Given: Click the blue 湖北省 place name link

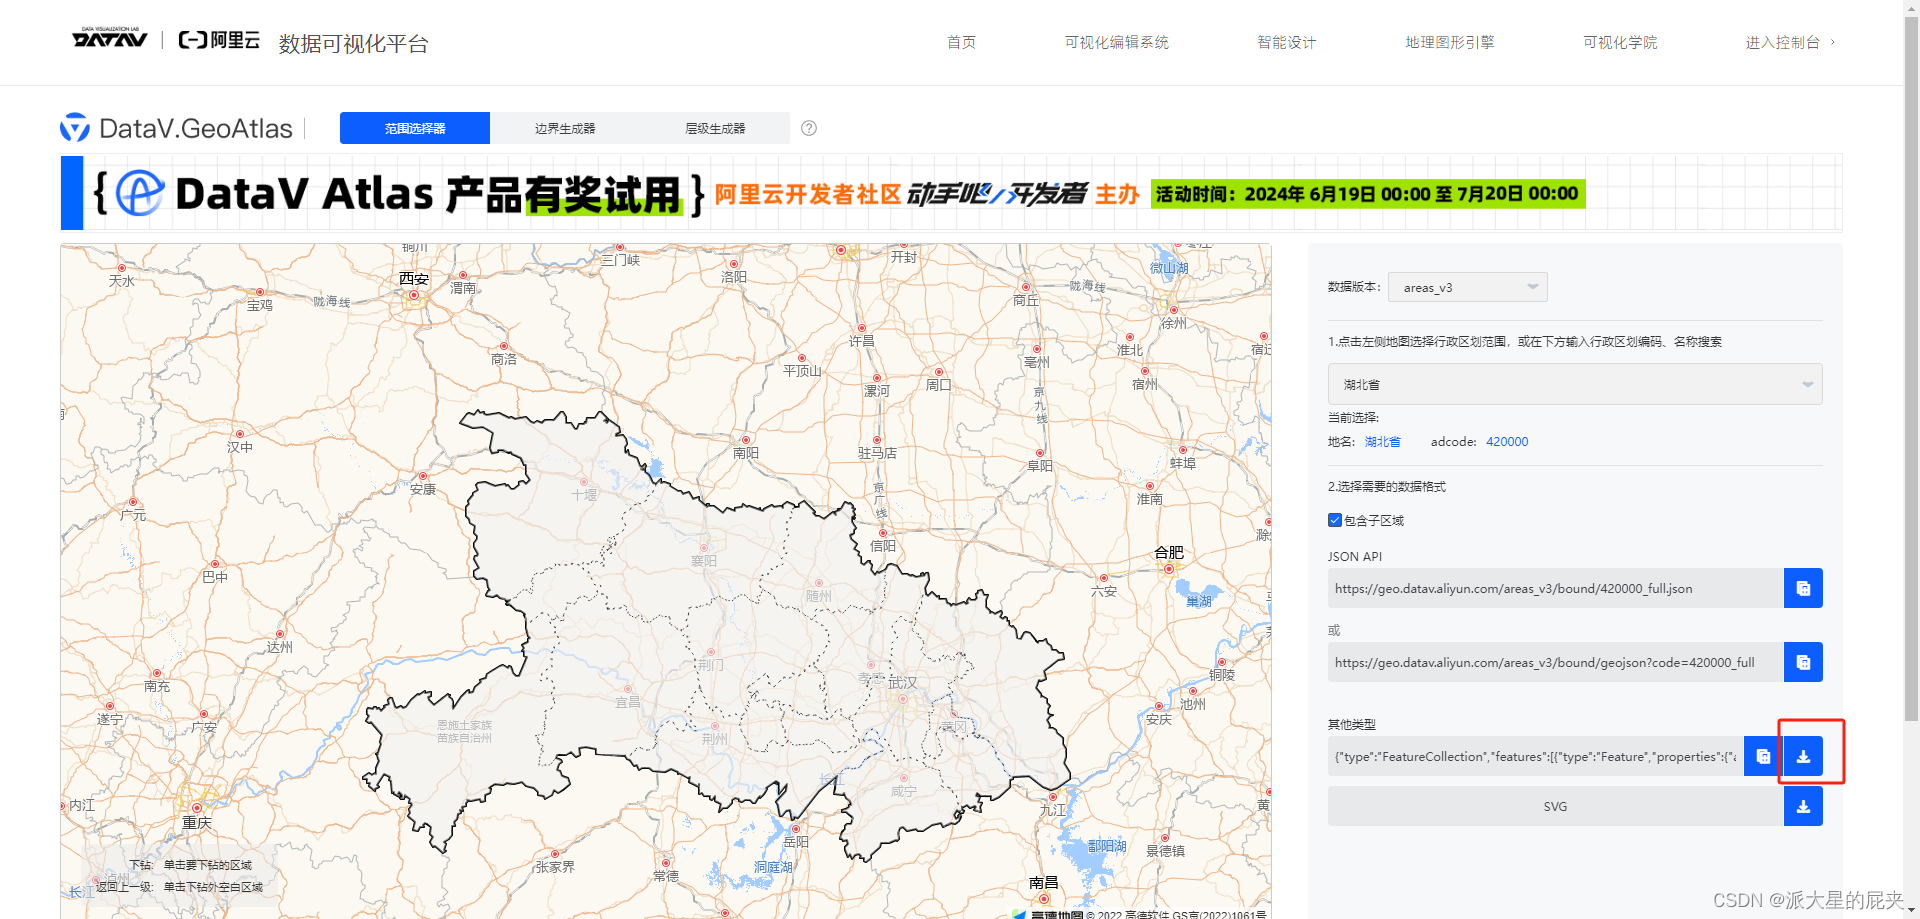Looking at the screenshot, I should [x=1383, y=442].
